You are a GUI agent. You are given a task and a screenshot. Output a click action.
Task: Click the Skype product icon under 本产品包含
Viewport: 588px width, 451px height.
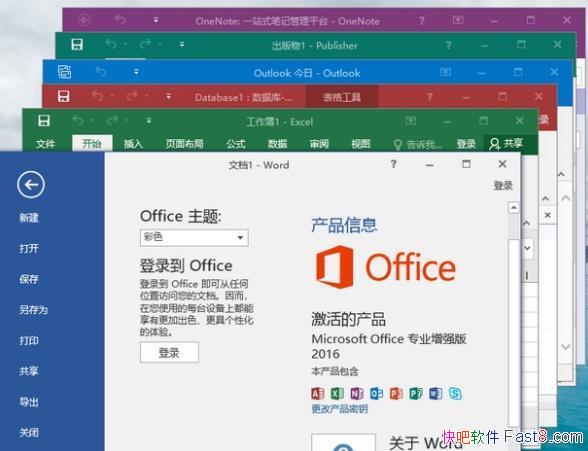[x=455, y=393]
